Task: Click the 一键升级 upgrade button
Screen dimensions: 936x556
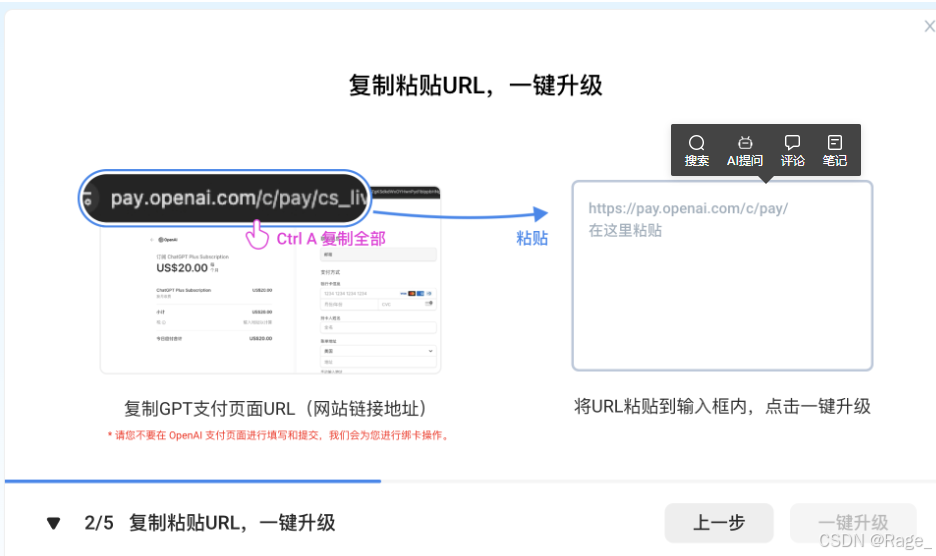Action: tap(853, 523)
